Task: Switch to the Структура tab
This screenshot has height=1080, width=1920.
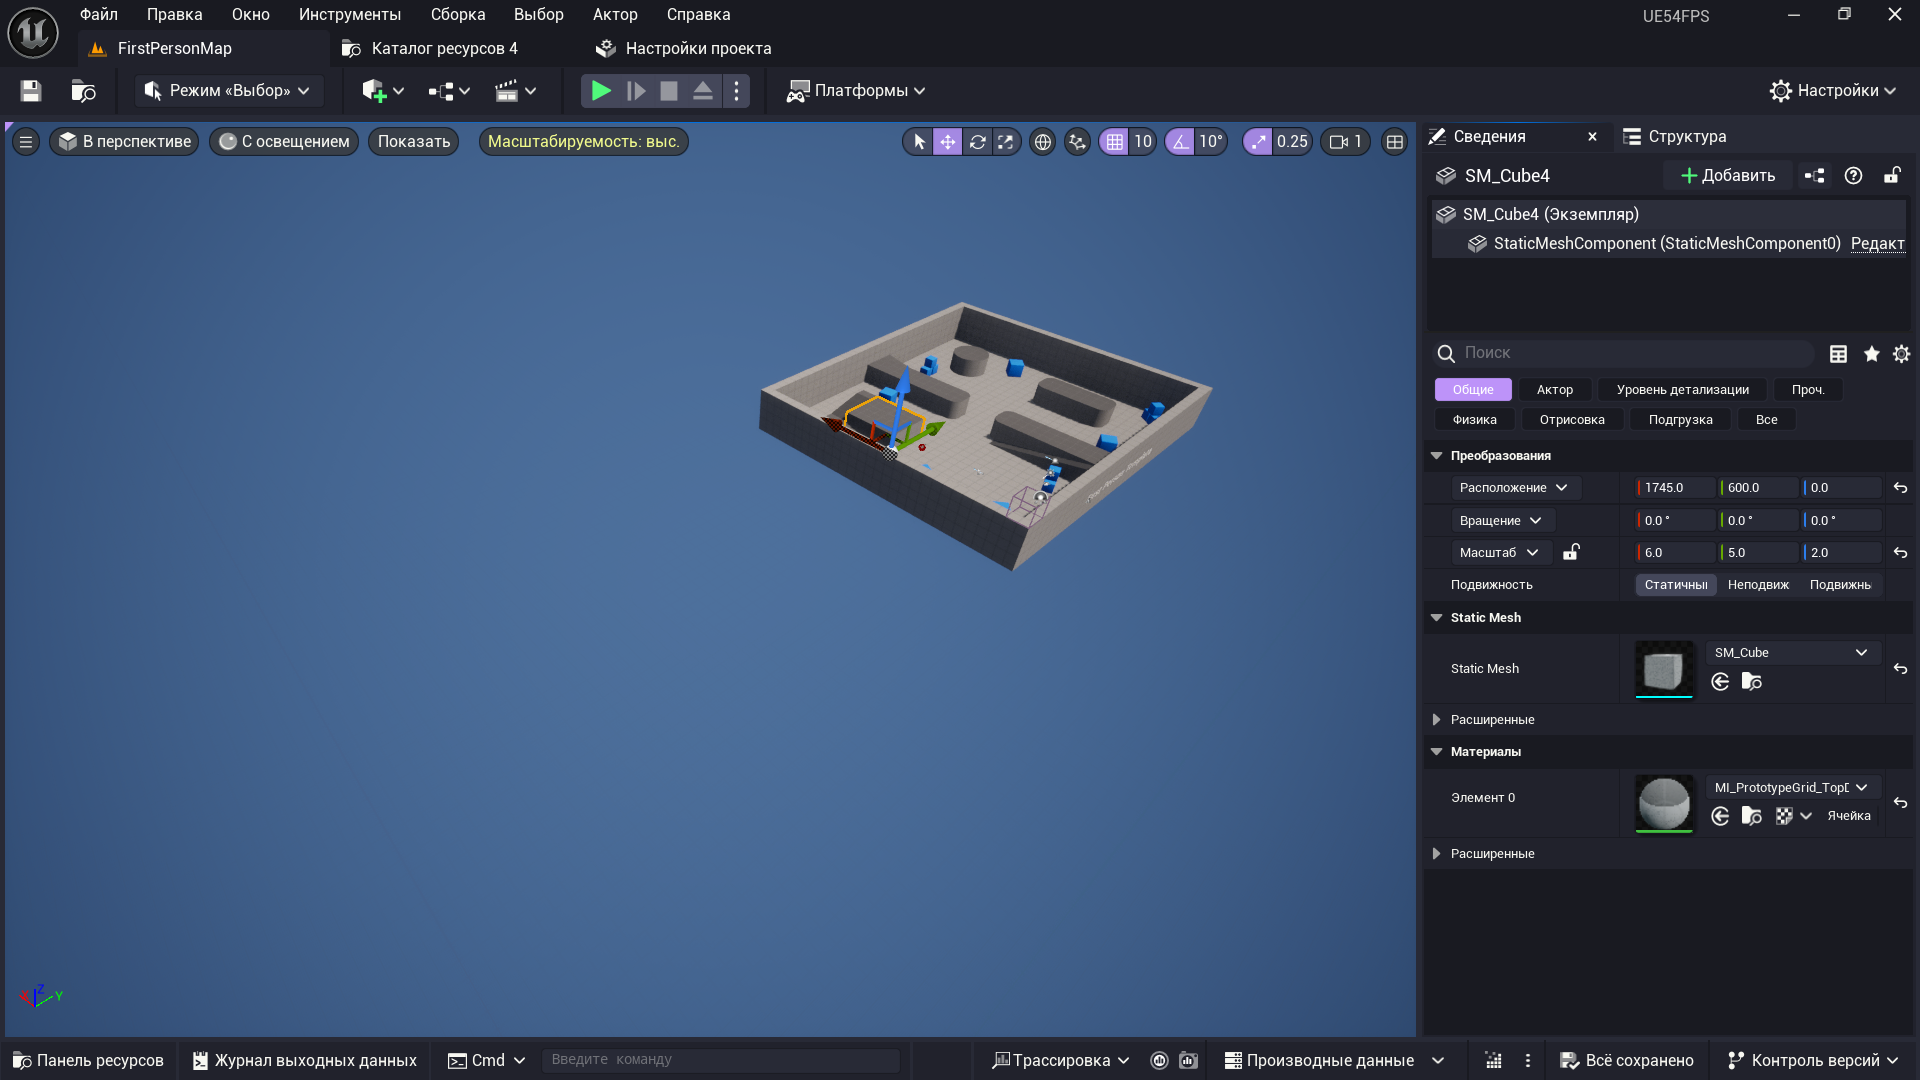Action: (1675, 137)
